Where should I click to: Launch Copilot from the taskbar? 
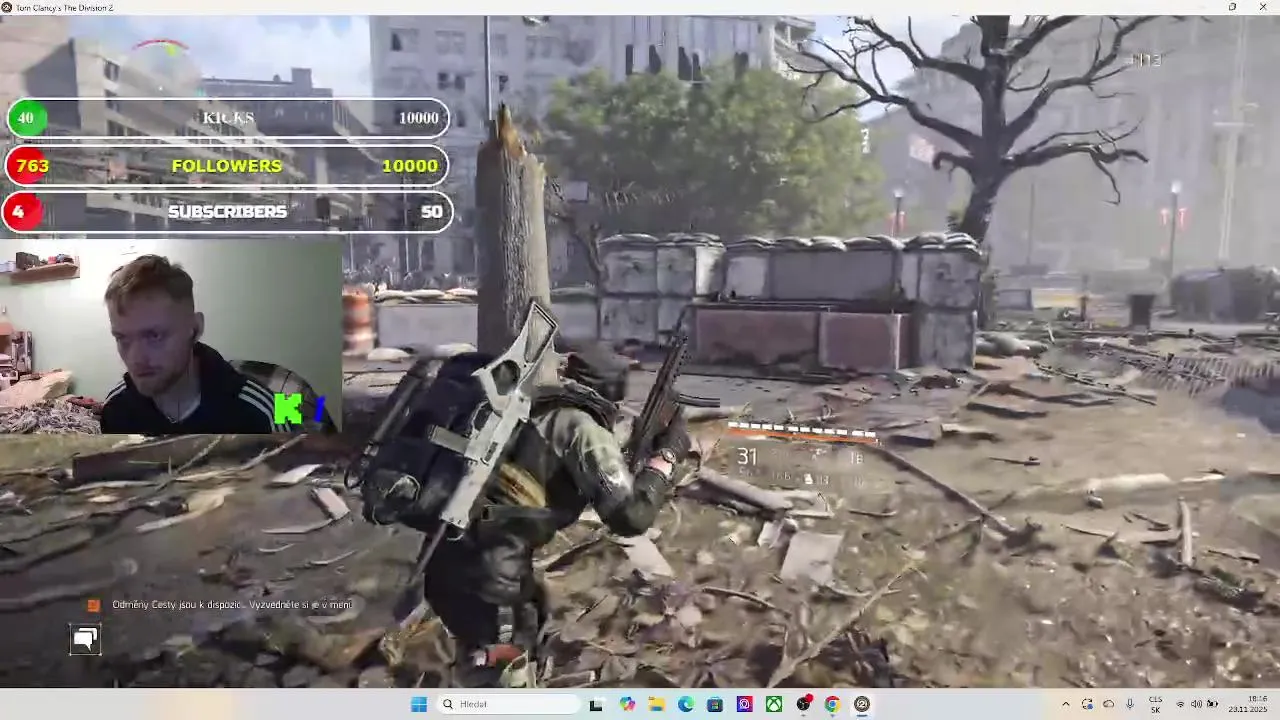point(627,704)
